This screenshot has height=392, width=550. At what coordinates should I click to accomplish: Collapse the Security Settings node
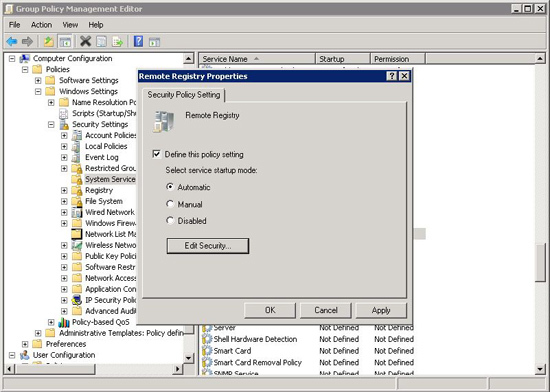point(51,124)
